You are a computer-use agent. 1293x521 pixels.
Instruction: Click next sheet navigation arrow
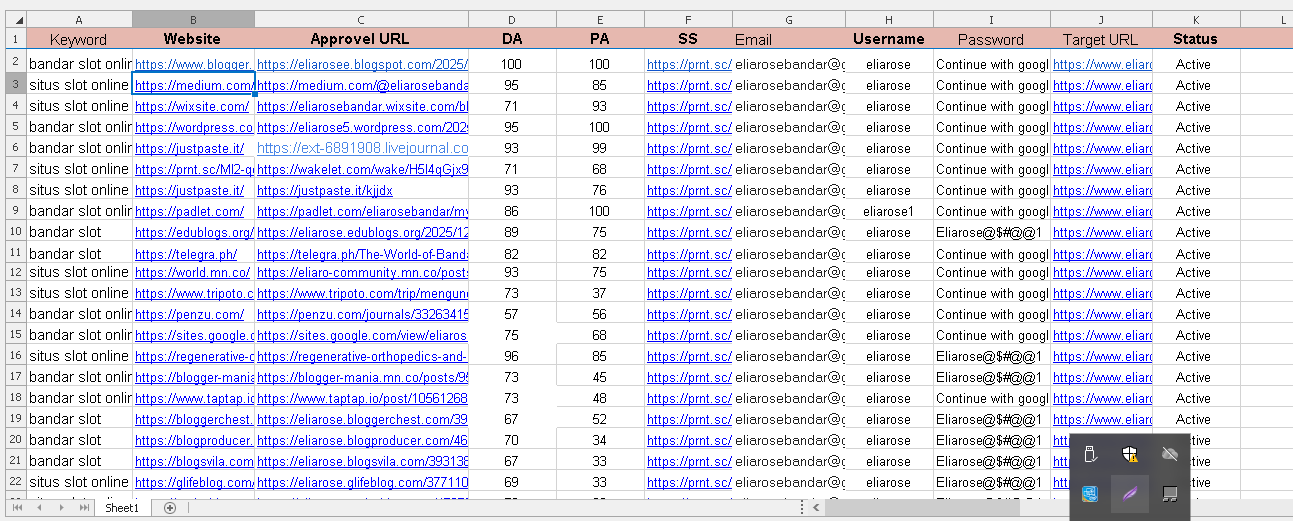click(x=61, y=508)
